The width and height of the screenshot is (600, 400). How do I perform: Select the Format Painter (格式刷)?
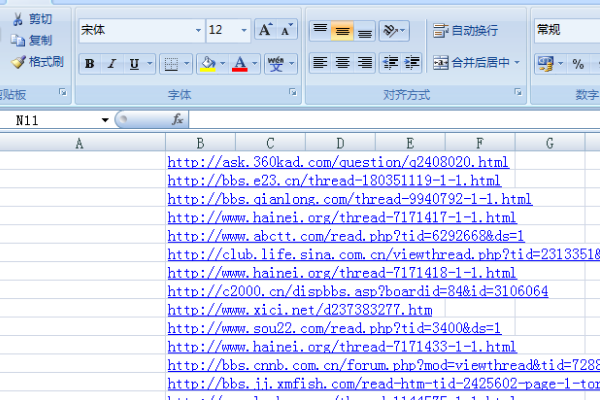pyautogui.click(x=37, y=62)
